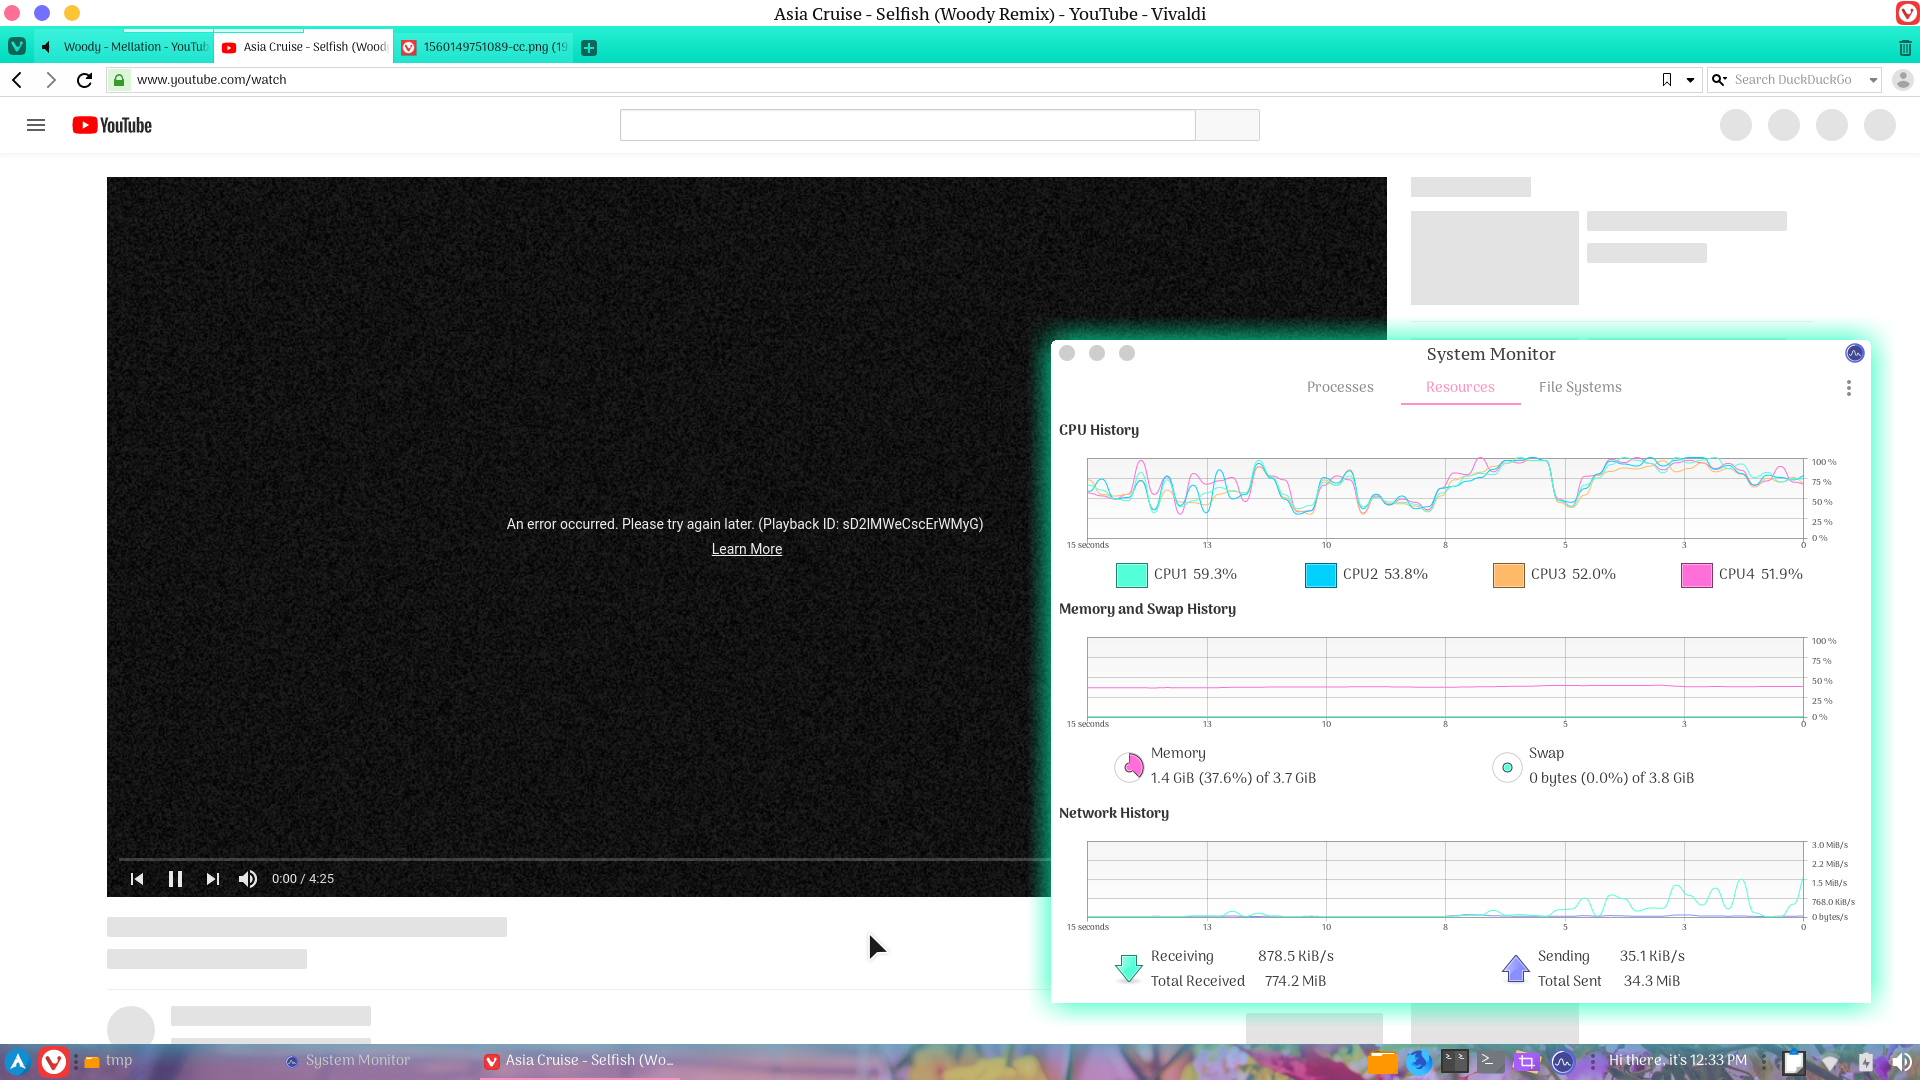Open the Vivaldi menu button in the tab bar
1920x1080 pixels.
tap(17, 47)
